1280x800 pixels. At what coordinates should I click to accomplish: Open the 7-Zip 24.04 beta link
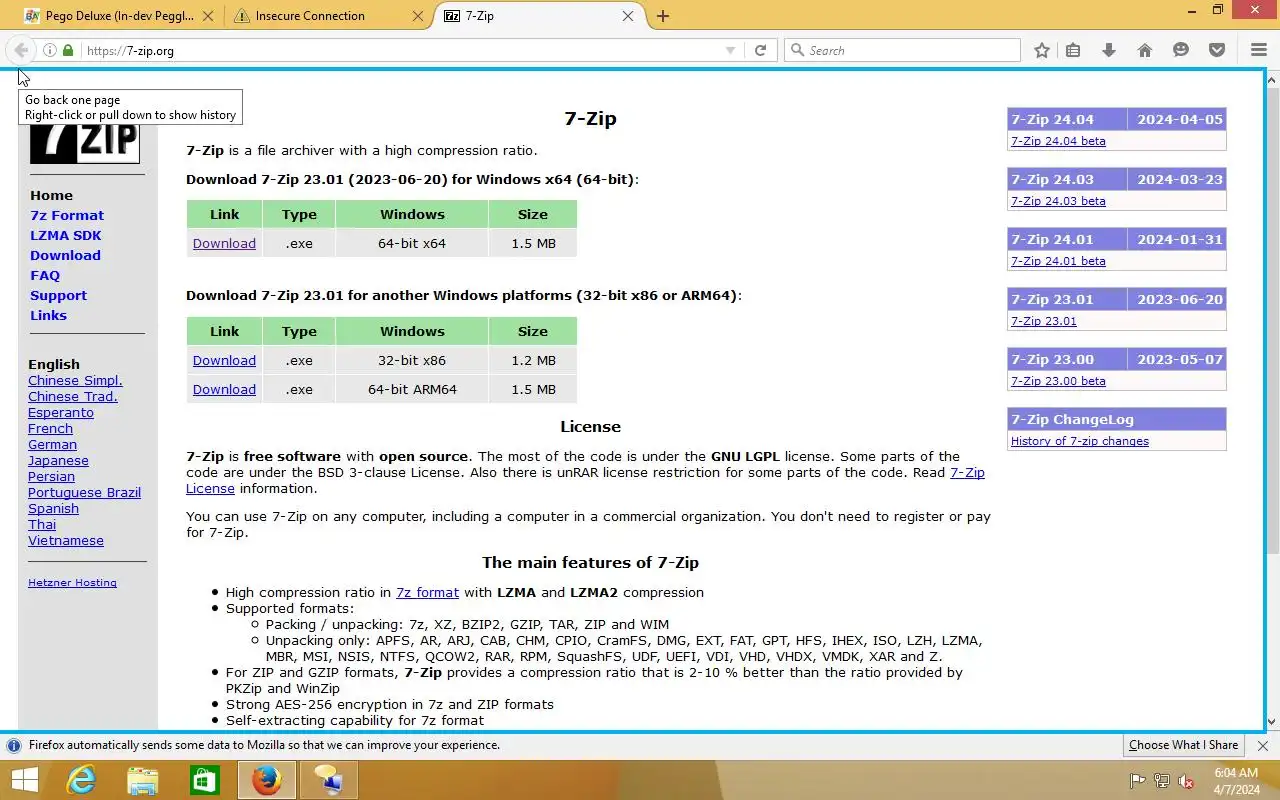(x=1058, y=141)
